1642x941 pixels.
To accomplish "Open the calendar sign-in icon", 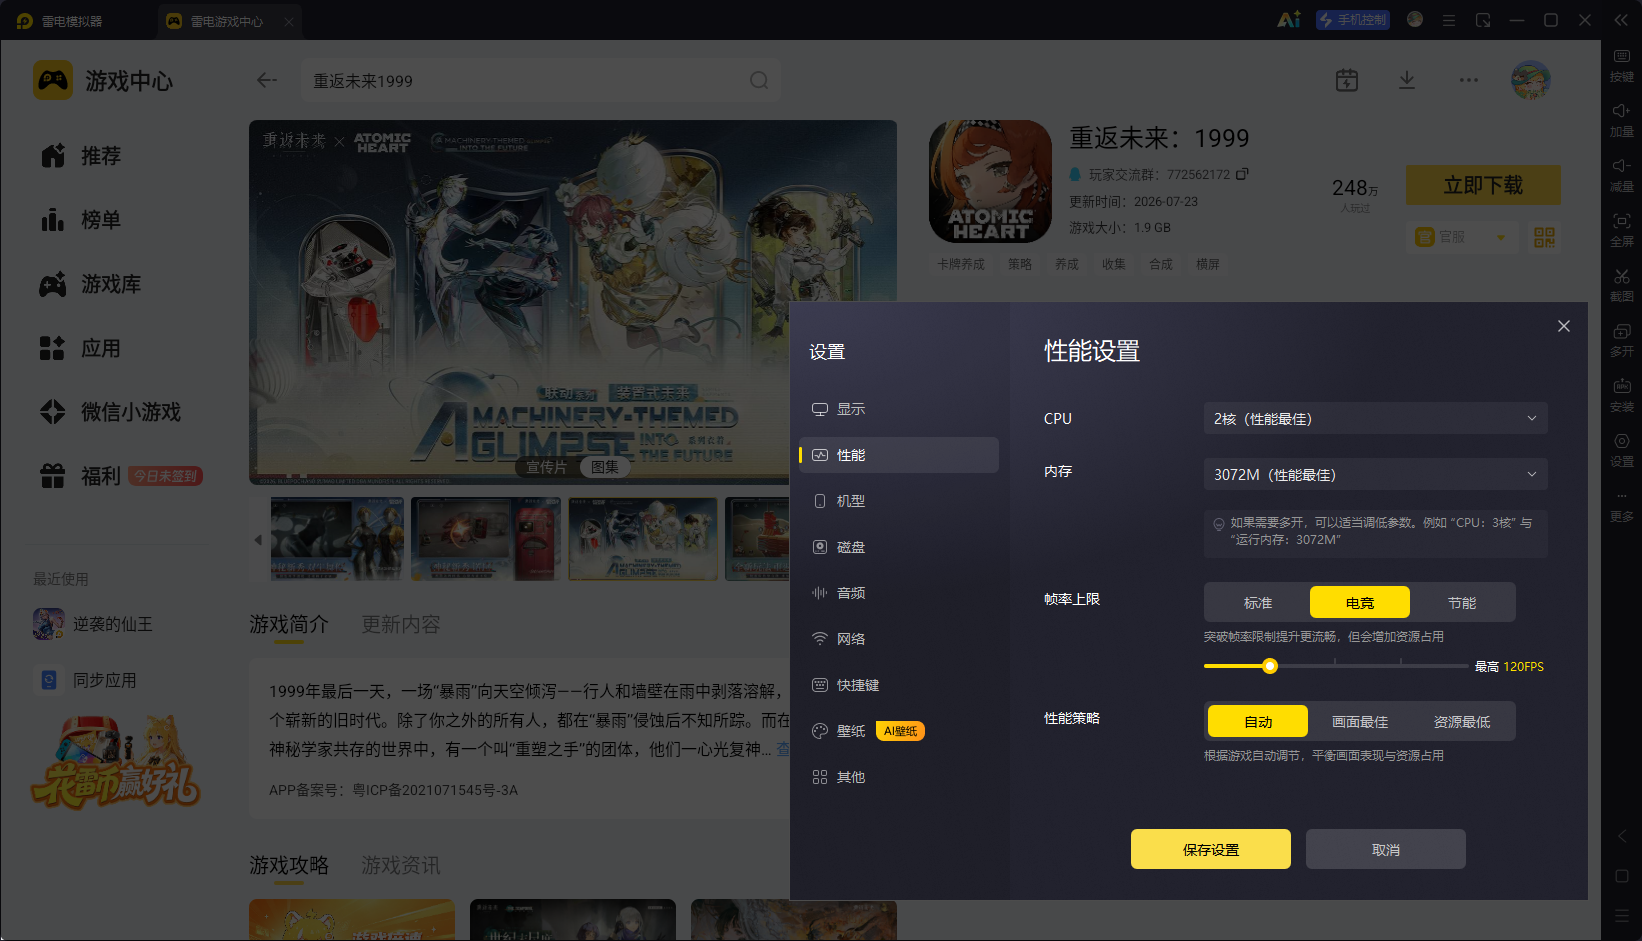I will coord(1347,80).
